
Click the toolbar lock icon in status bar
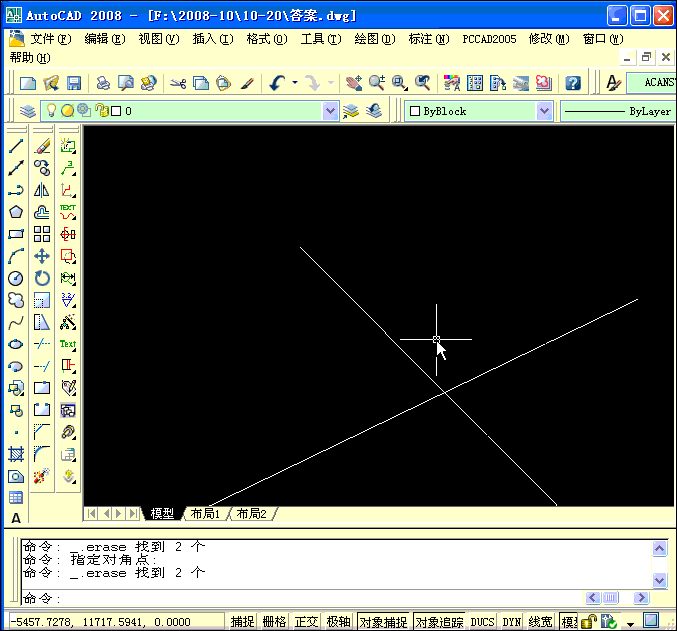tap(588, 622)
